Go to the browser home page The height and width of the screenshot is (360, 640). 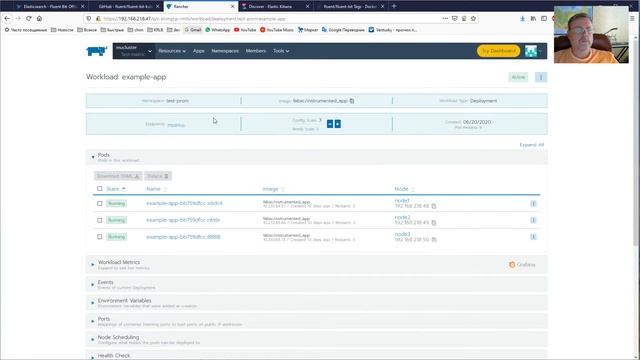[39, 18]
